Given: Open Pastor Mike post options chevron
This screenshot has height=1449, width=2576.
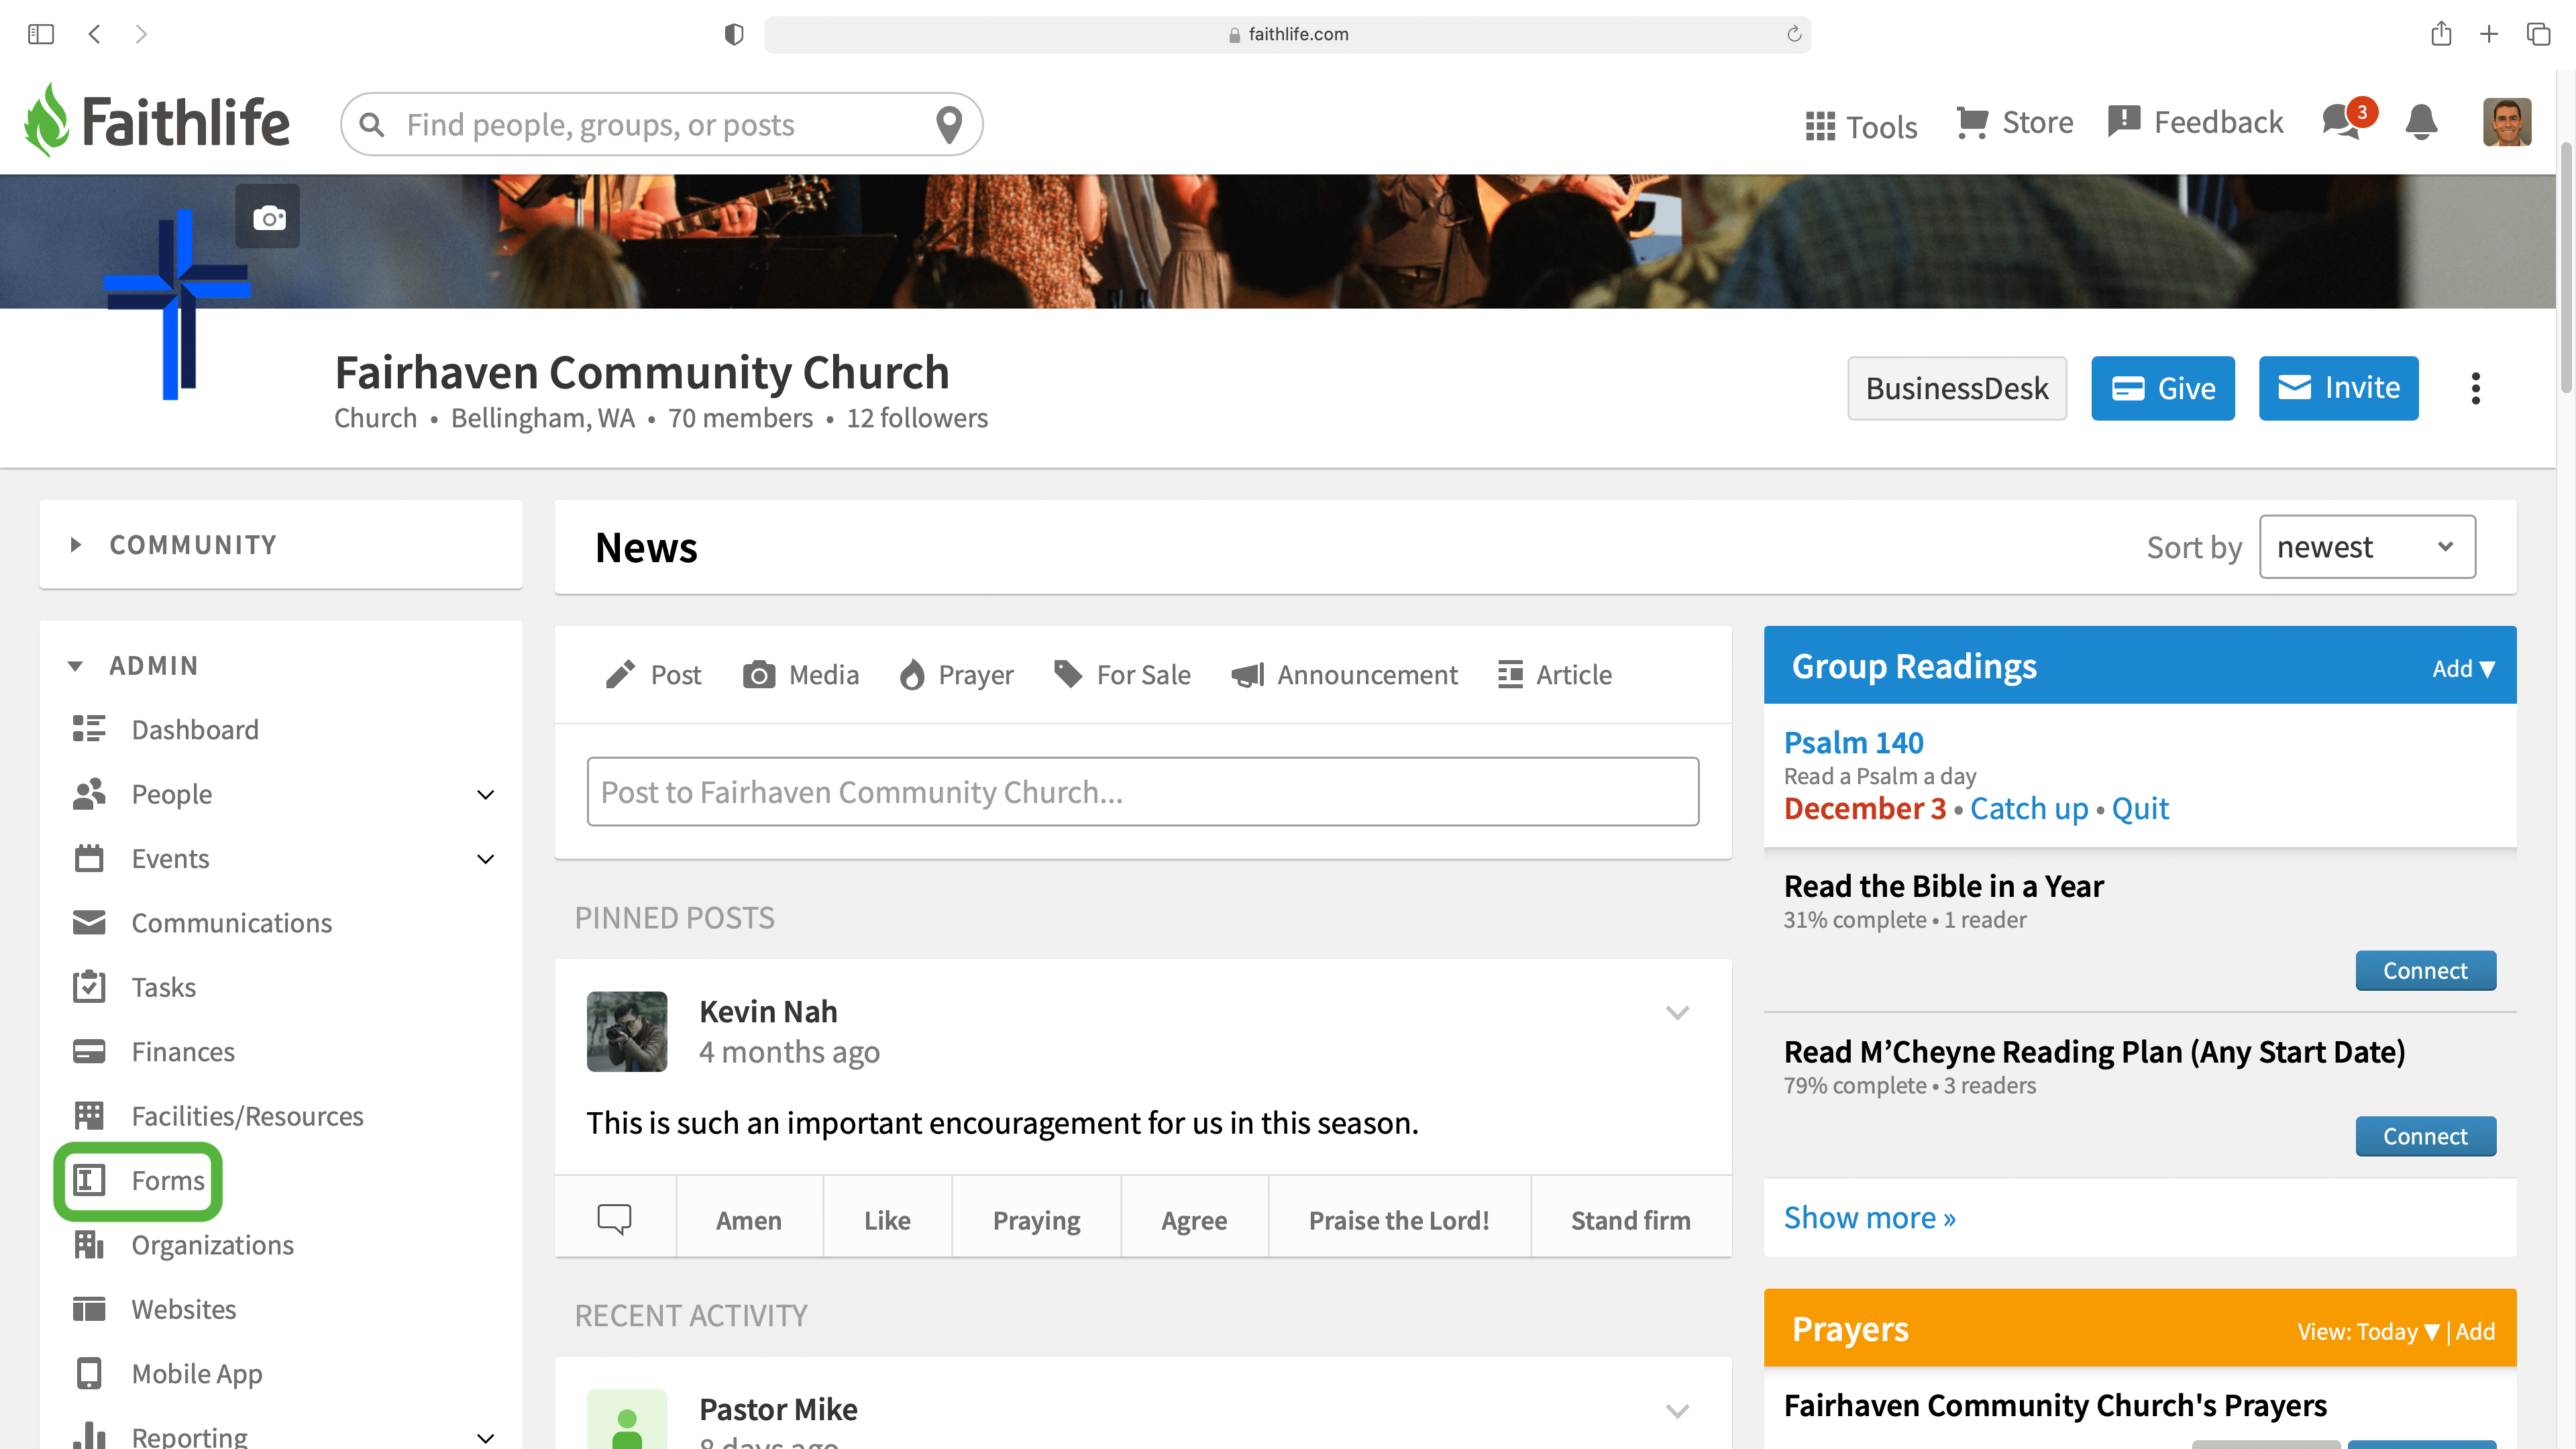Looking at the screenshot, I should pyautogui.click(x=1677, y=1410).
